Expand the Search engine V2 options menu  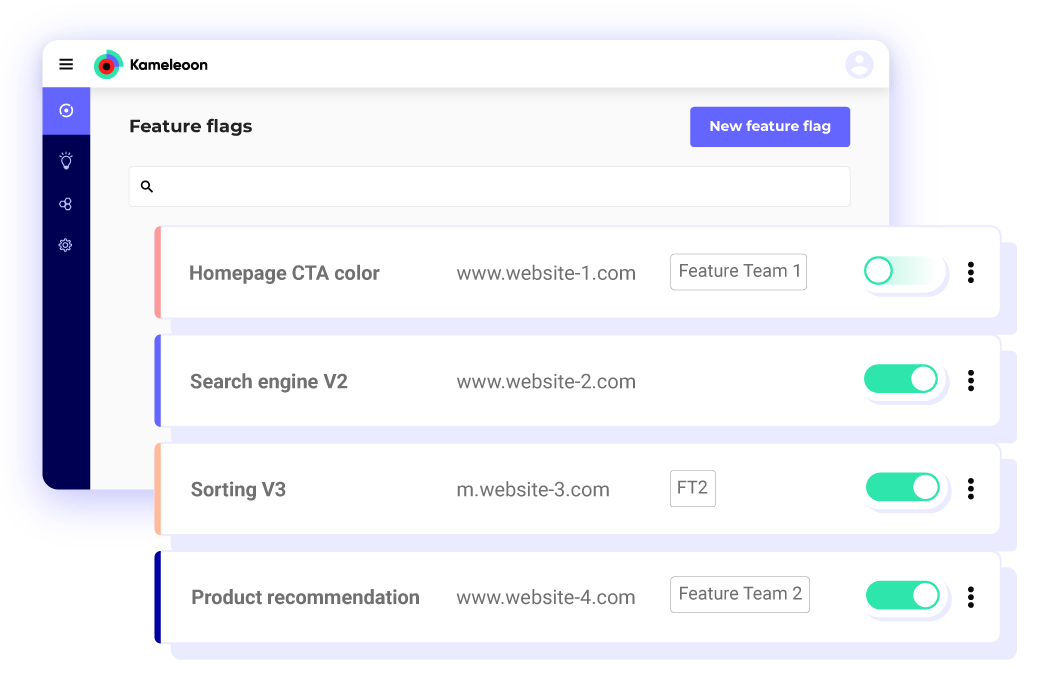click(x=970, y=380)
